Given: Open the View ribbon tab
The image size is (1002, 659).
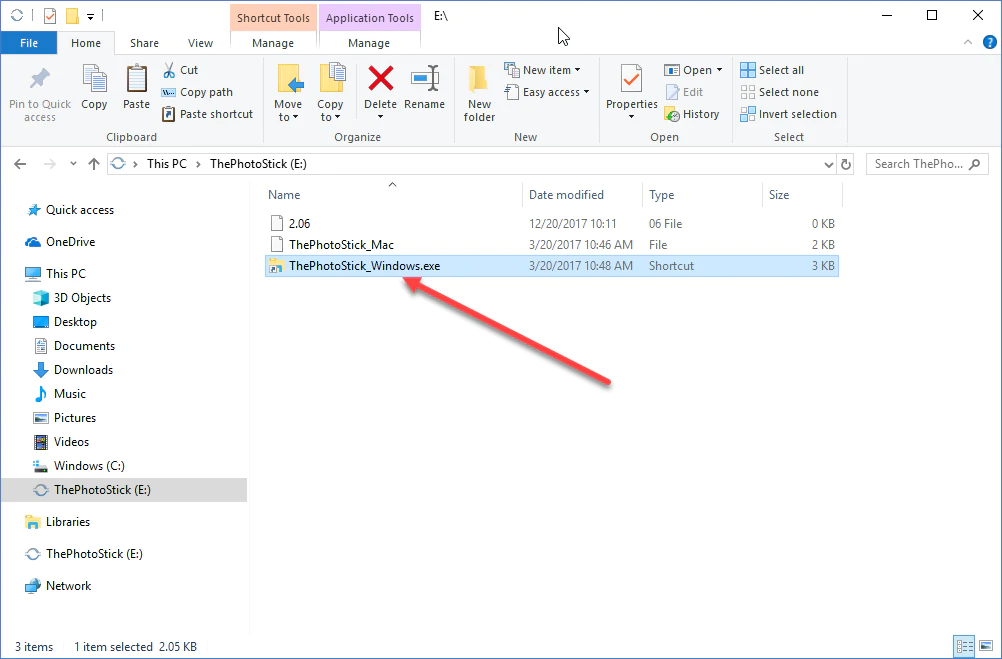Looking at the screenshot, I should [x=200, y=43].
